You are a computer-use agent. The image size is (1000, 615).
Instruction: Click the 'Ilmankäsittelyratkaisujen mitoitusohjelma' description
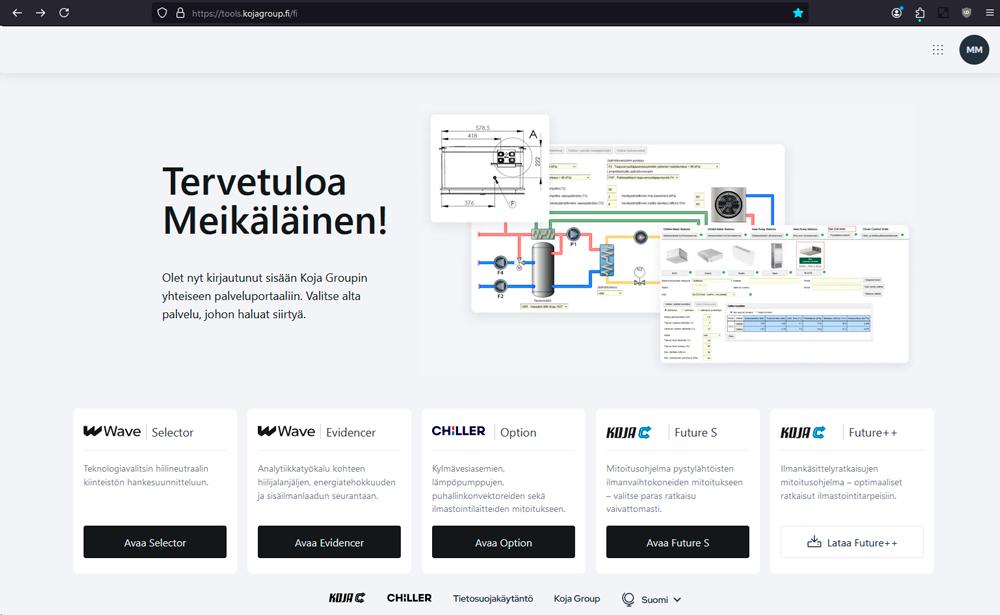tap(841, 482)
